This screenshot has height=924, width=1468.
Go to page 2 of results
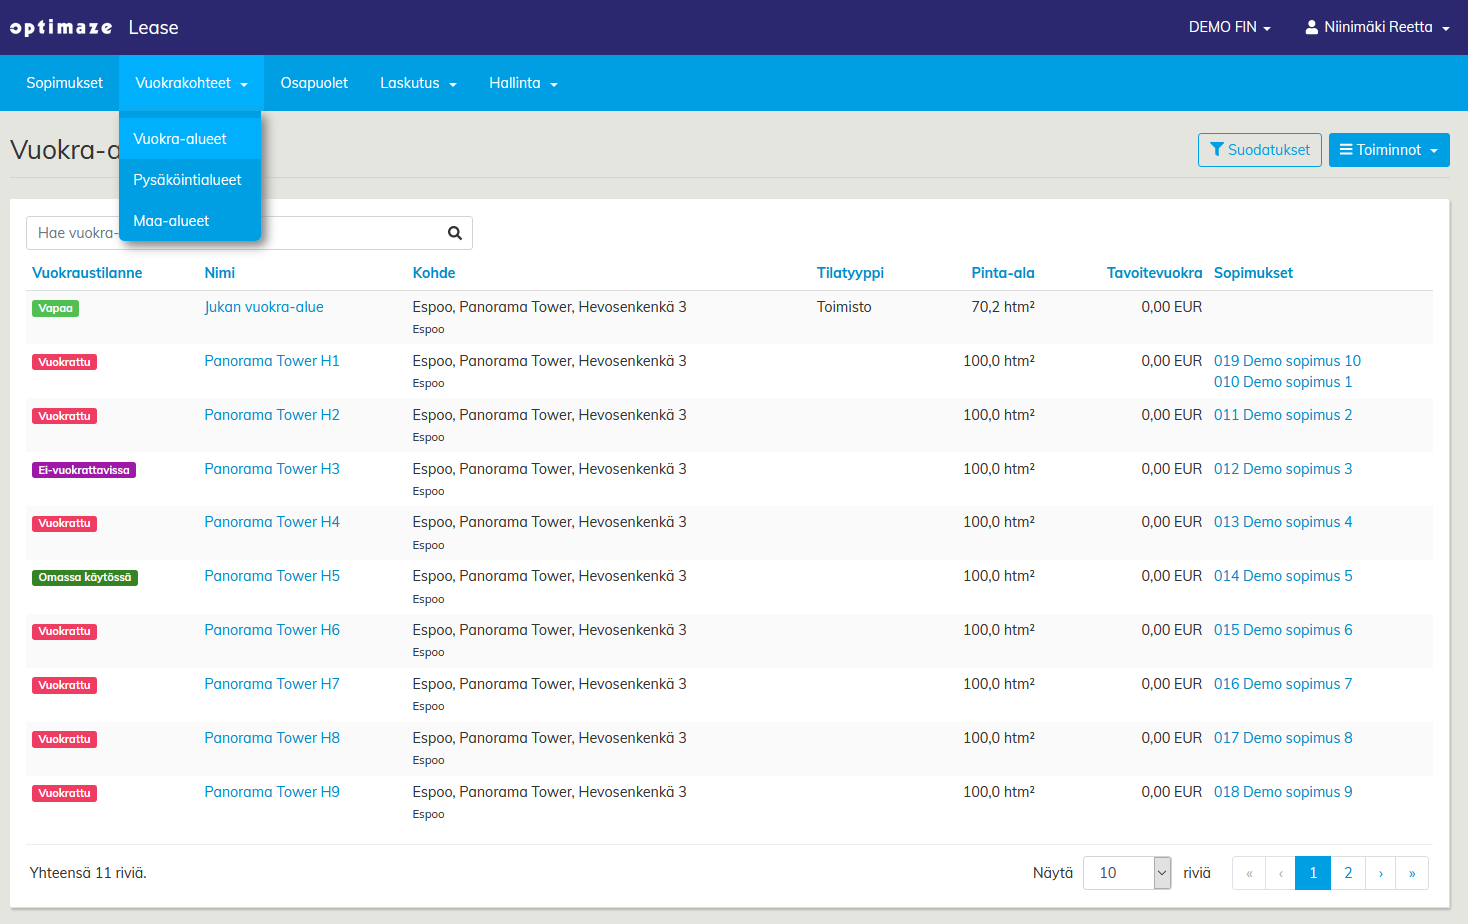pyautogui.click(x=1347, y=873)
